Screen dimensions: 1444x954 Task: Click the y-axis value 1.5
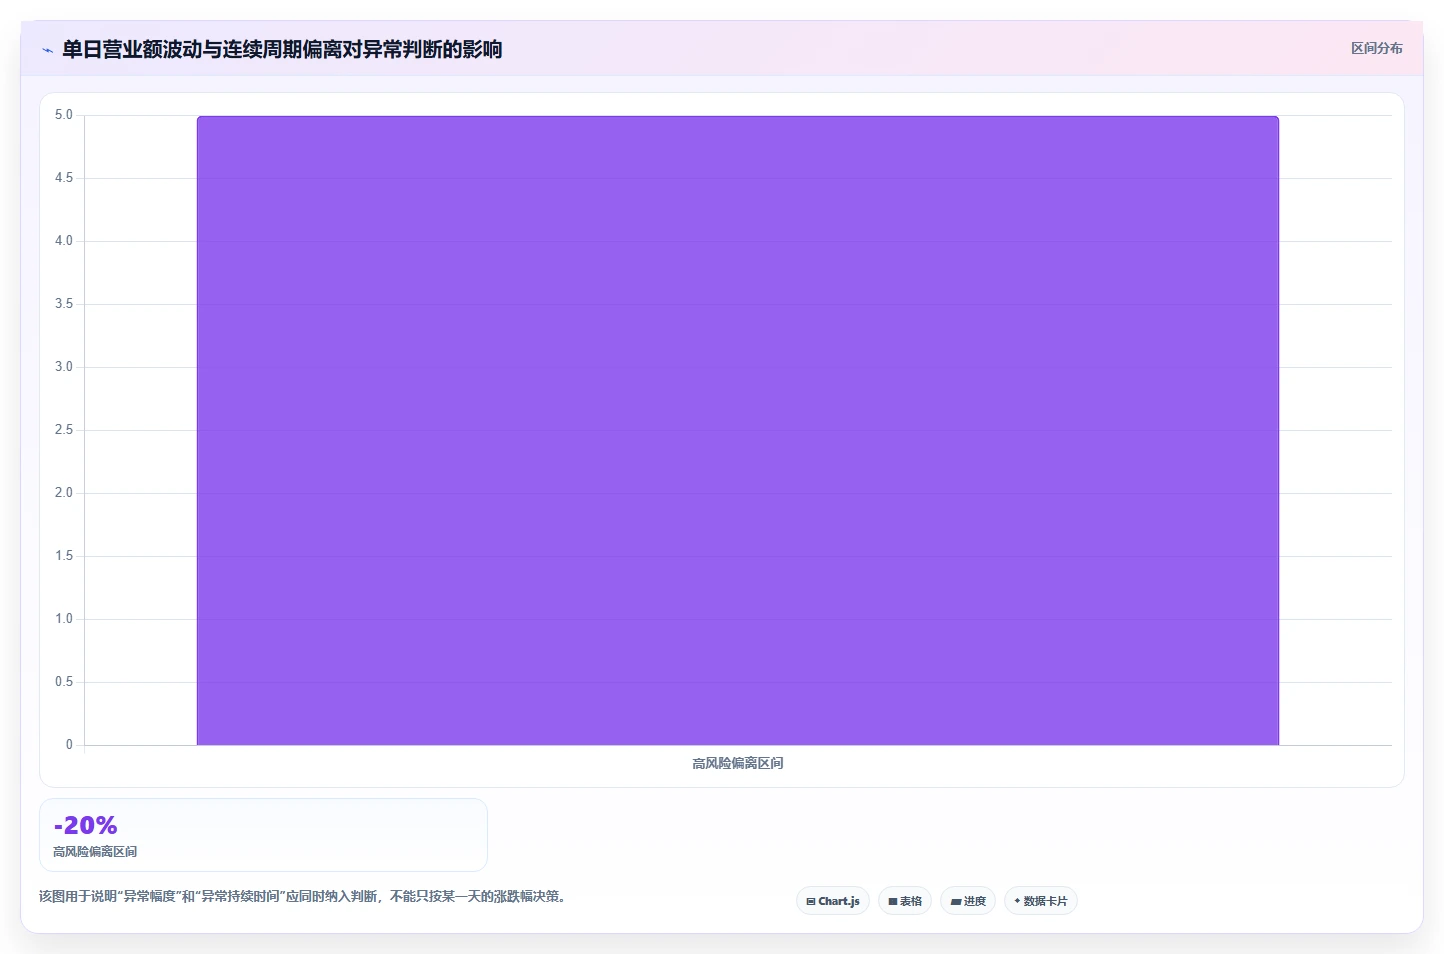64,556
